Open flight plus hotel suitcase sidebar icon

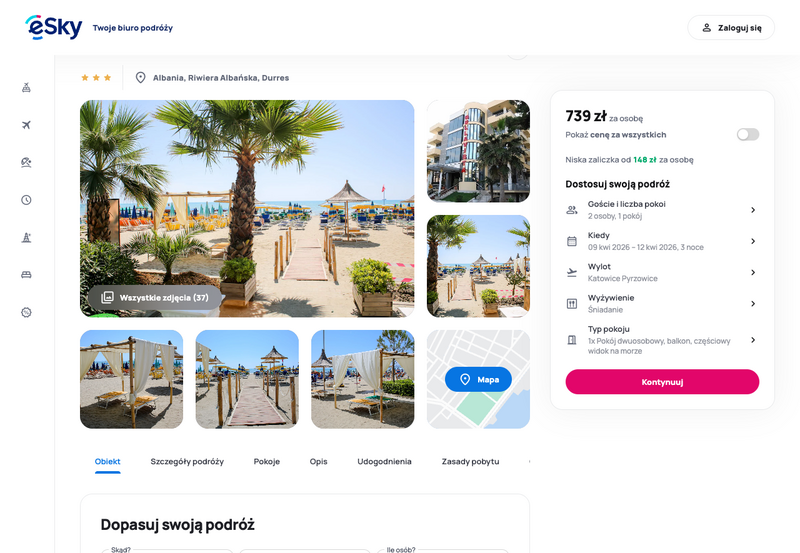[27, 87]
